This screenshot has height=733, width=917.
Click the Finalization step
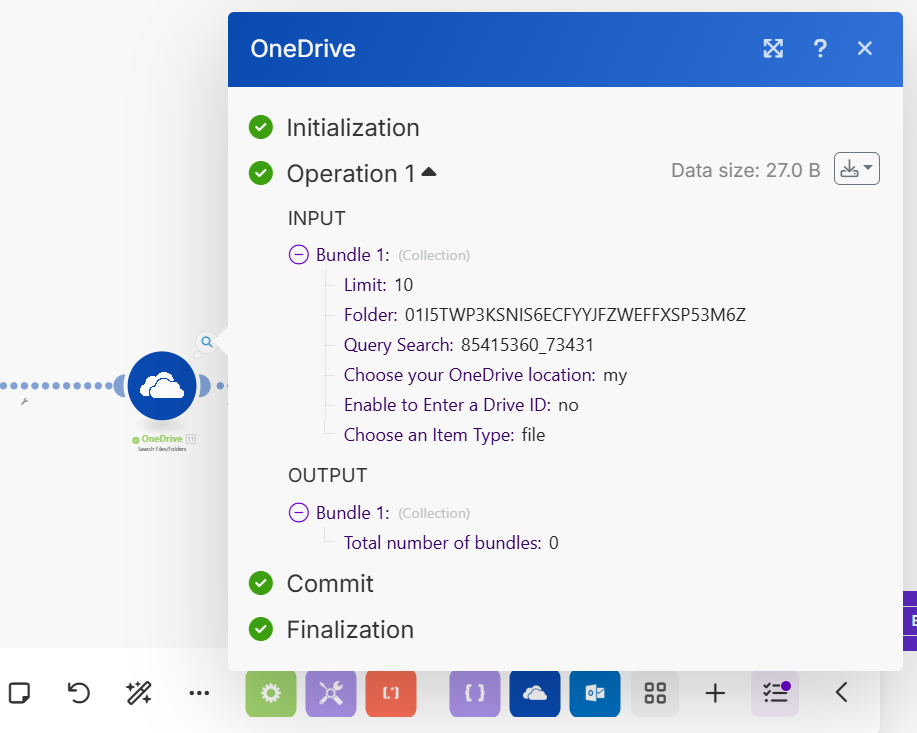[350, 629]
